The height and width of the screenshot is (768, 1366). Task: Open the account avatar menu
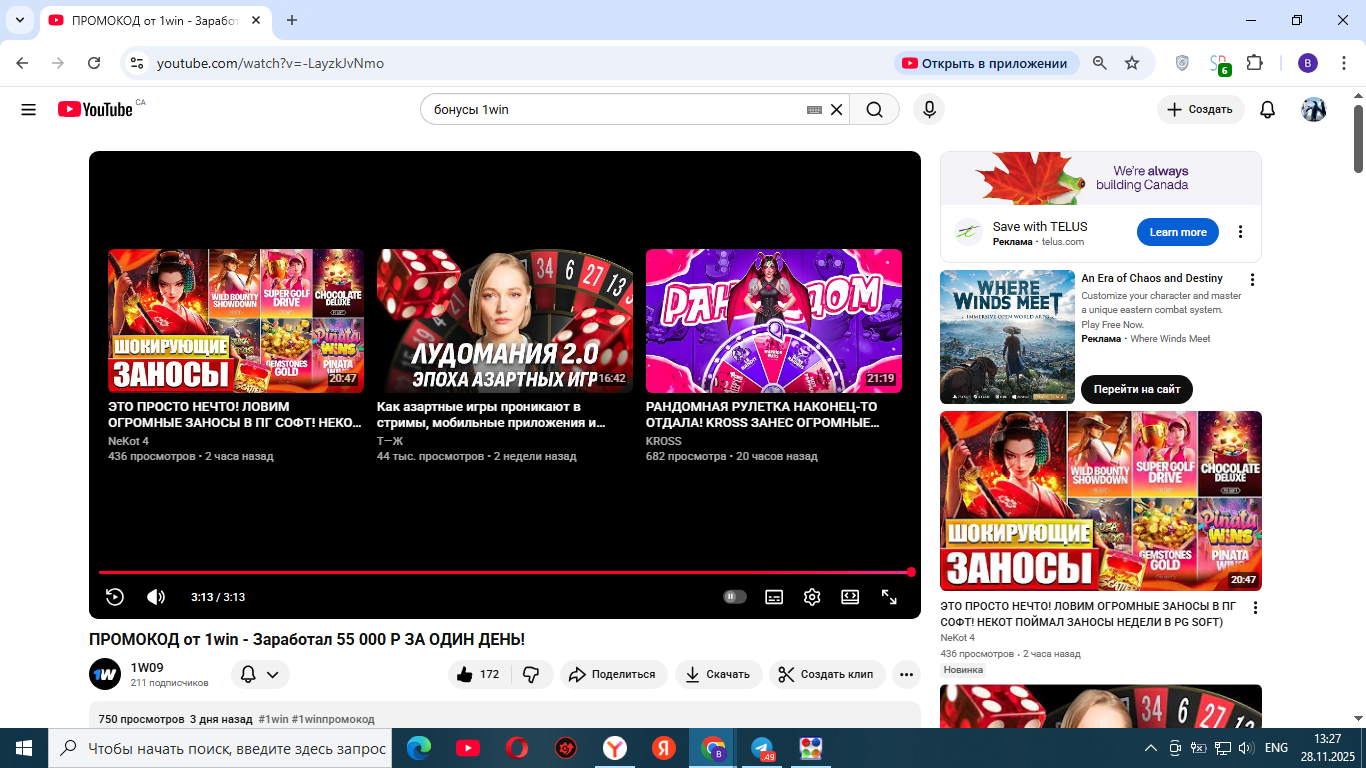1313,110
